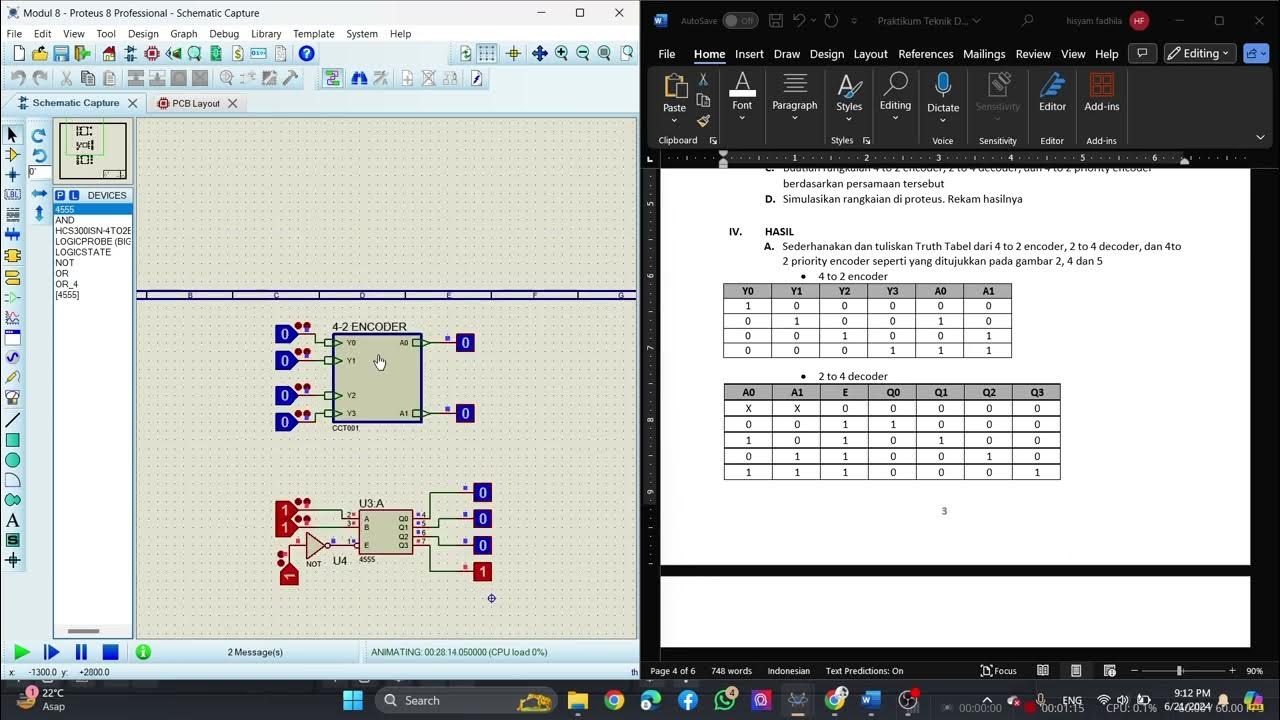Click the P pick-devices button
This screenshot has height=720, width=1280.
tap(60, 195)
